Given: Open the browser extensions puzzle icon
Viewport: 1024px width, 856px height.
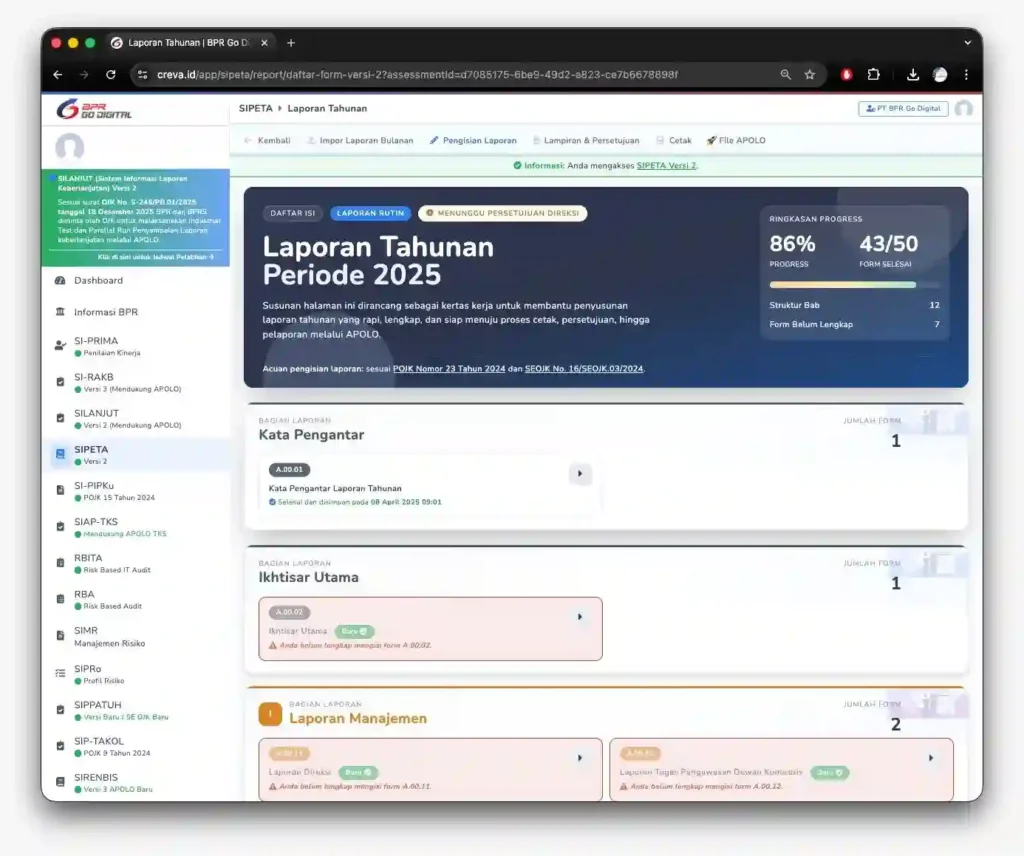Looking at the screenshot, I should (x=874, y=75).
